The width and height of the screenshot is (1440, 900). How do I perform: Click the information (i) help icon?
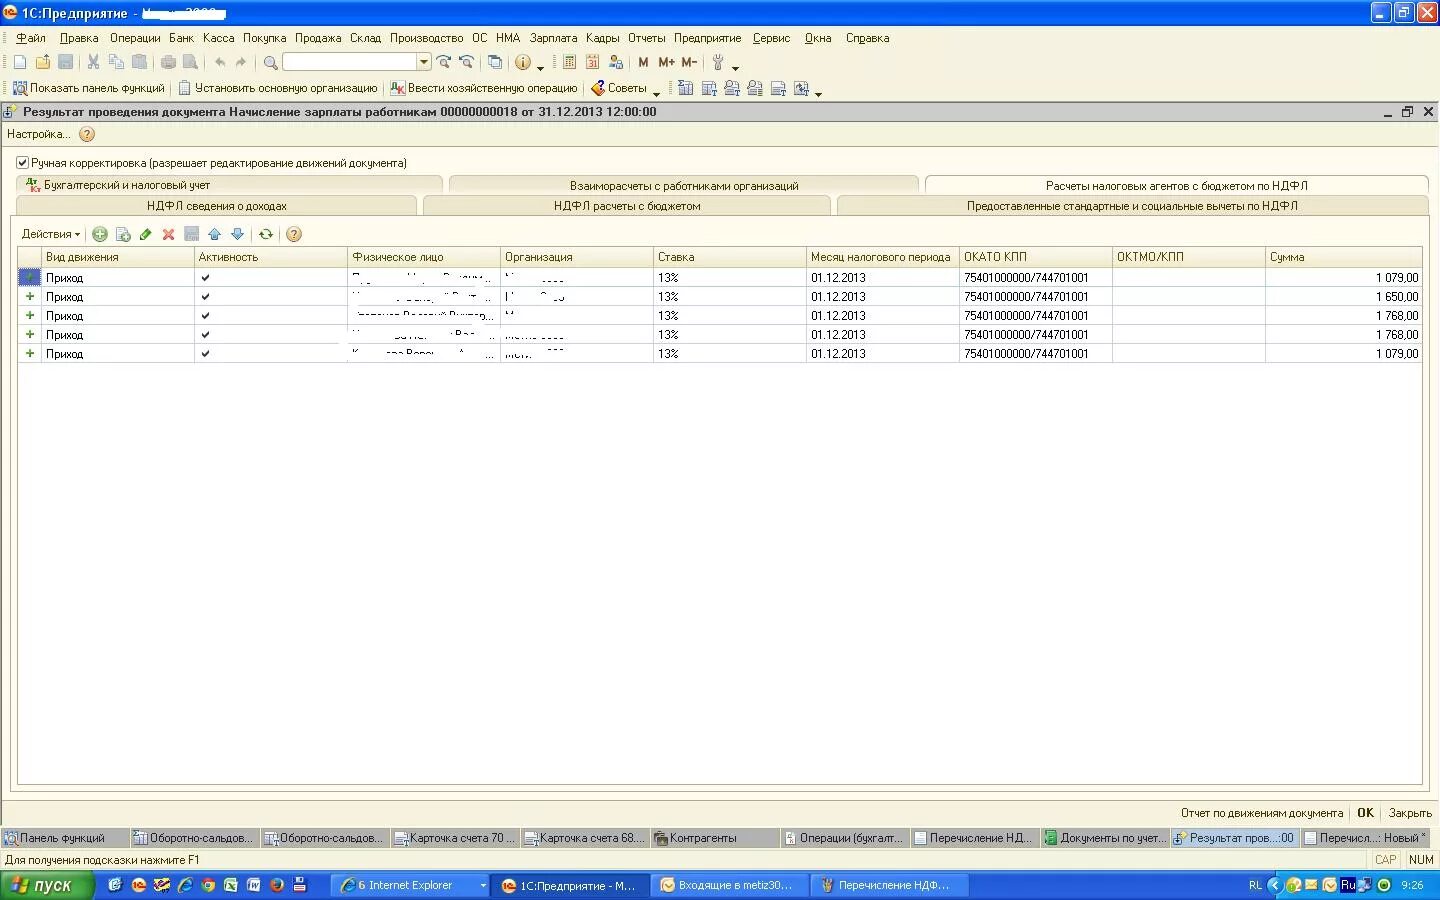tap(523, 62)
